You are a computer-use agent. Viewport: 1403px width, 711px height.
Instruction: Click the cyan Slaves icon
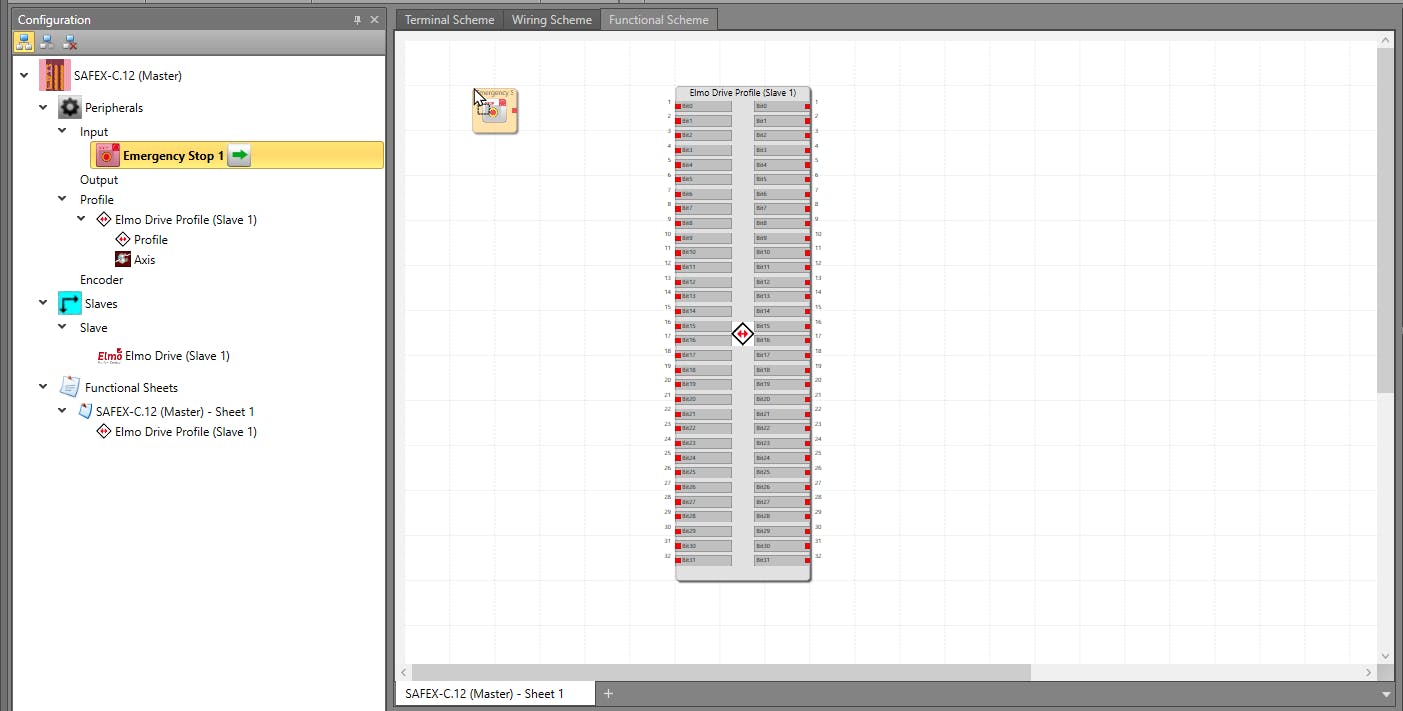pos(70,303)
